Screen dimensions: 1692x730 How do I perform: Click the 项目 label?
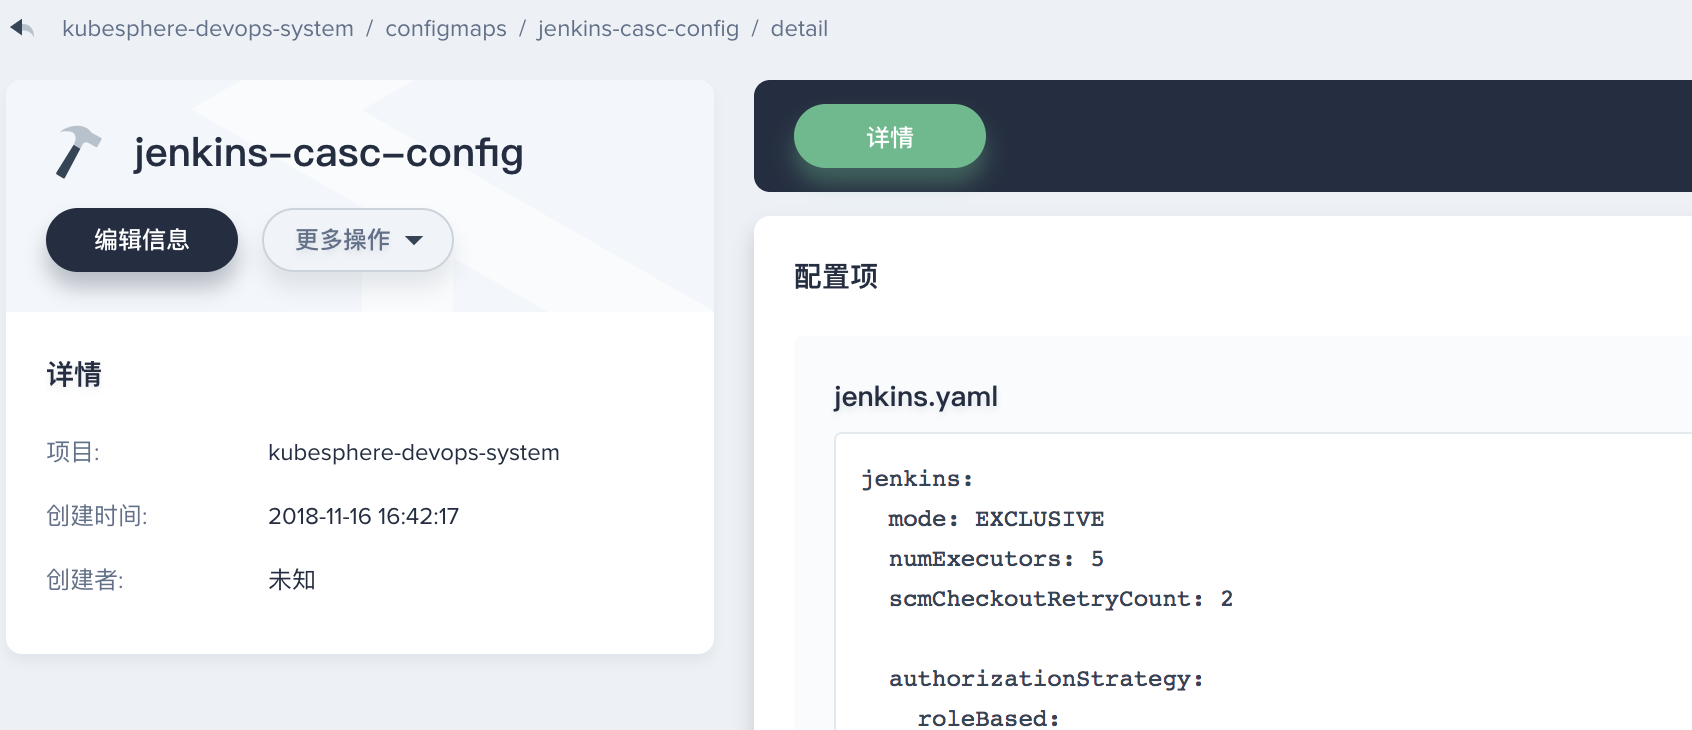[x=73, y=452]
